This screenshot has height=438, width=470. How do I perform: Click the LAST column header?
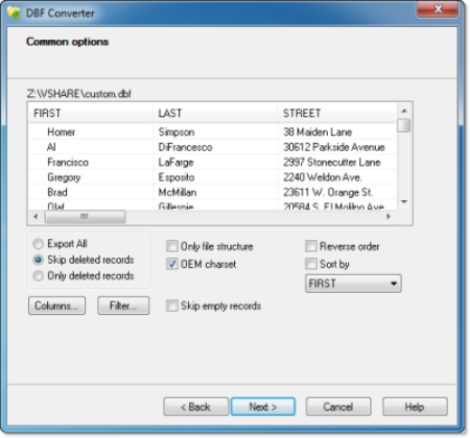click(215, 113)
